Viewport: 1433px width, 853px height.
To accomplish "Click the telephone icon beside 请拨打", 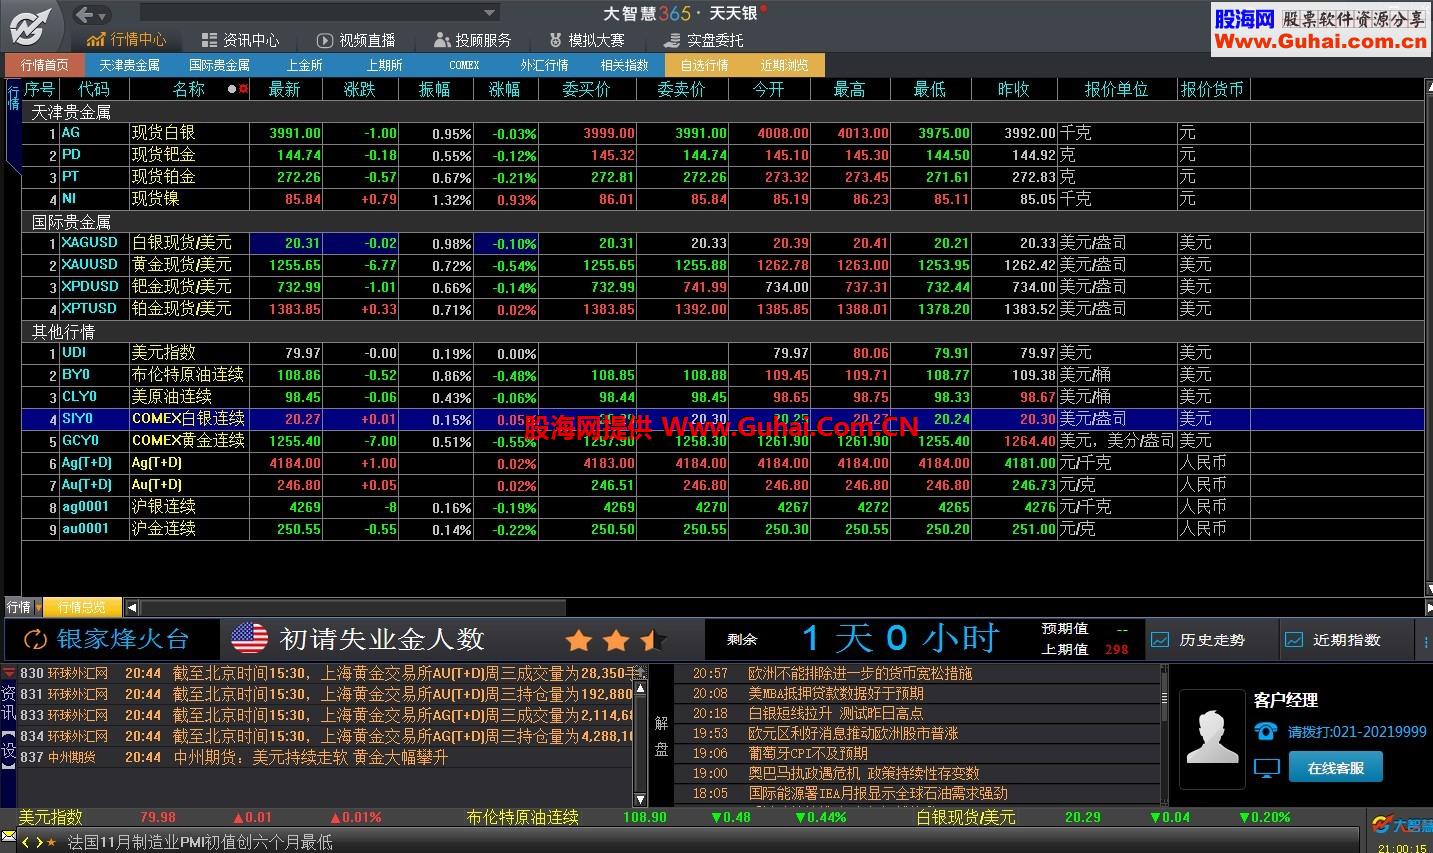I will point(1266,732).
